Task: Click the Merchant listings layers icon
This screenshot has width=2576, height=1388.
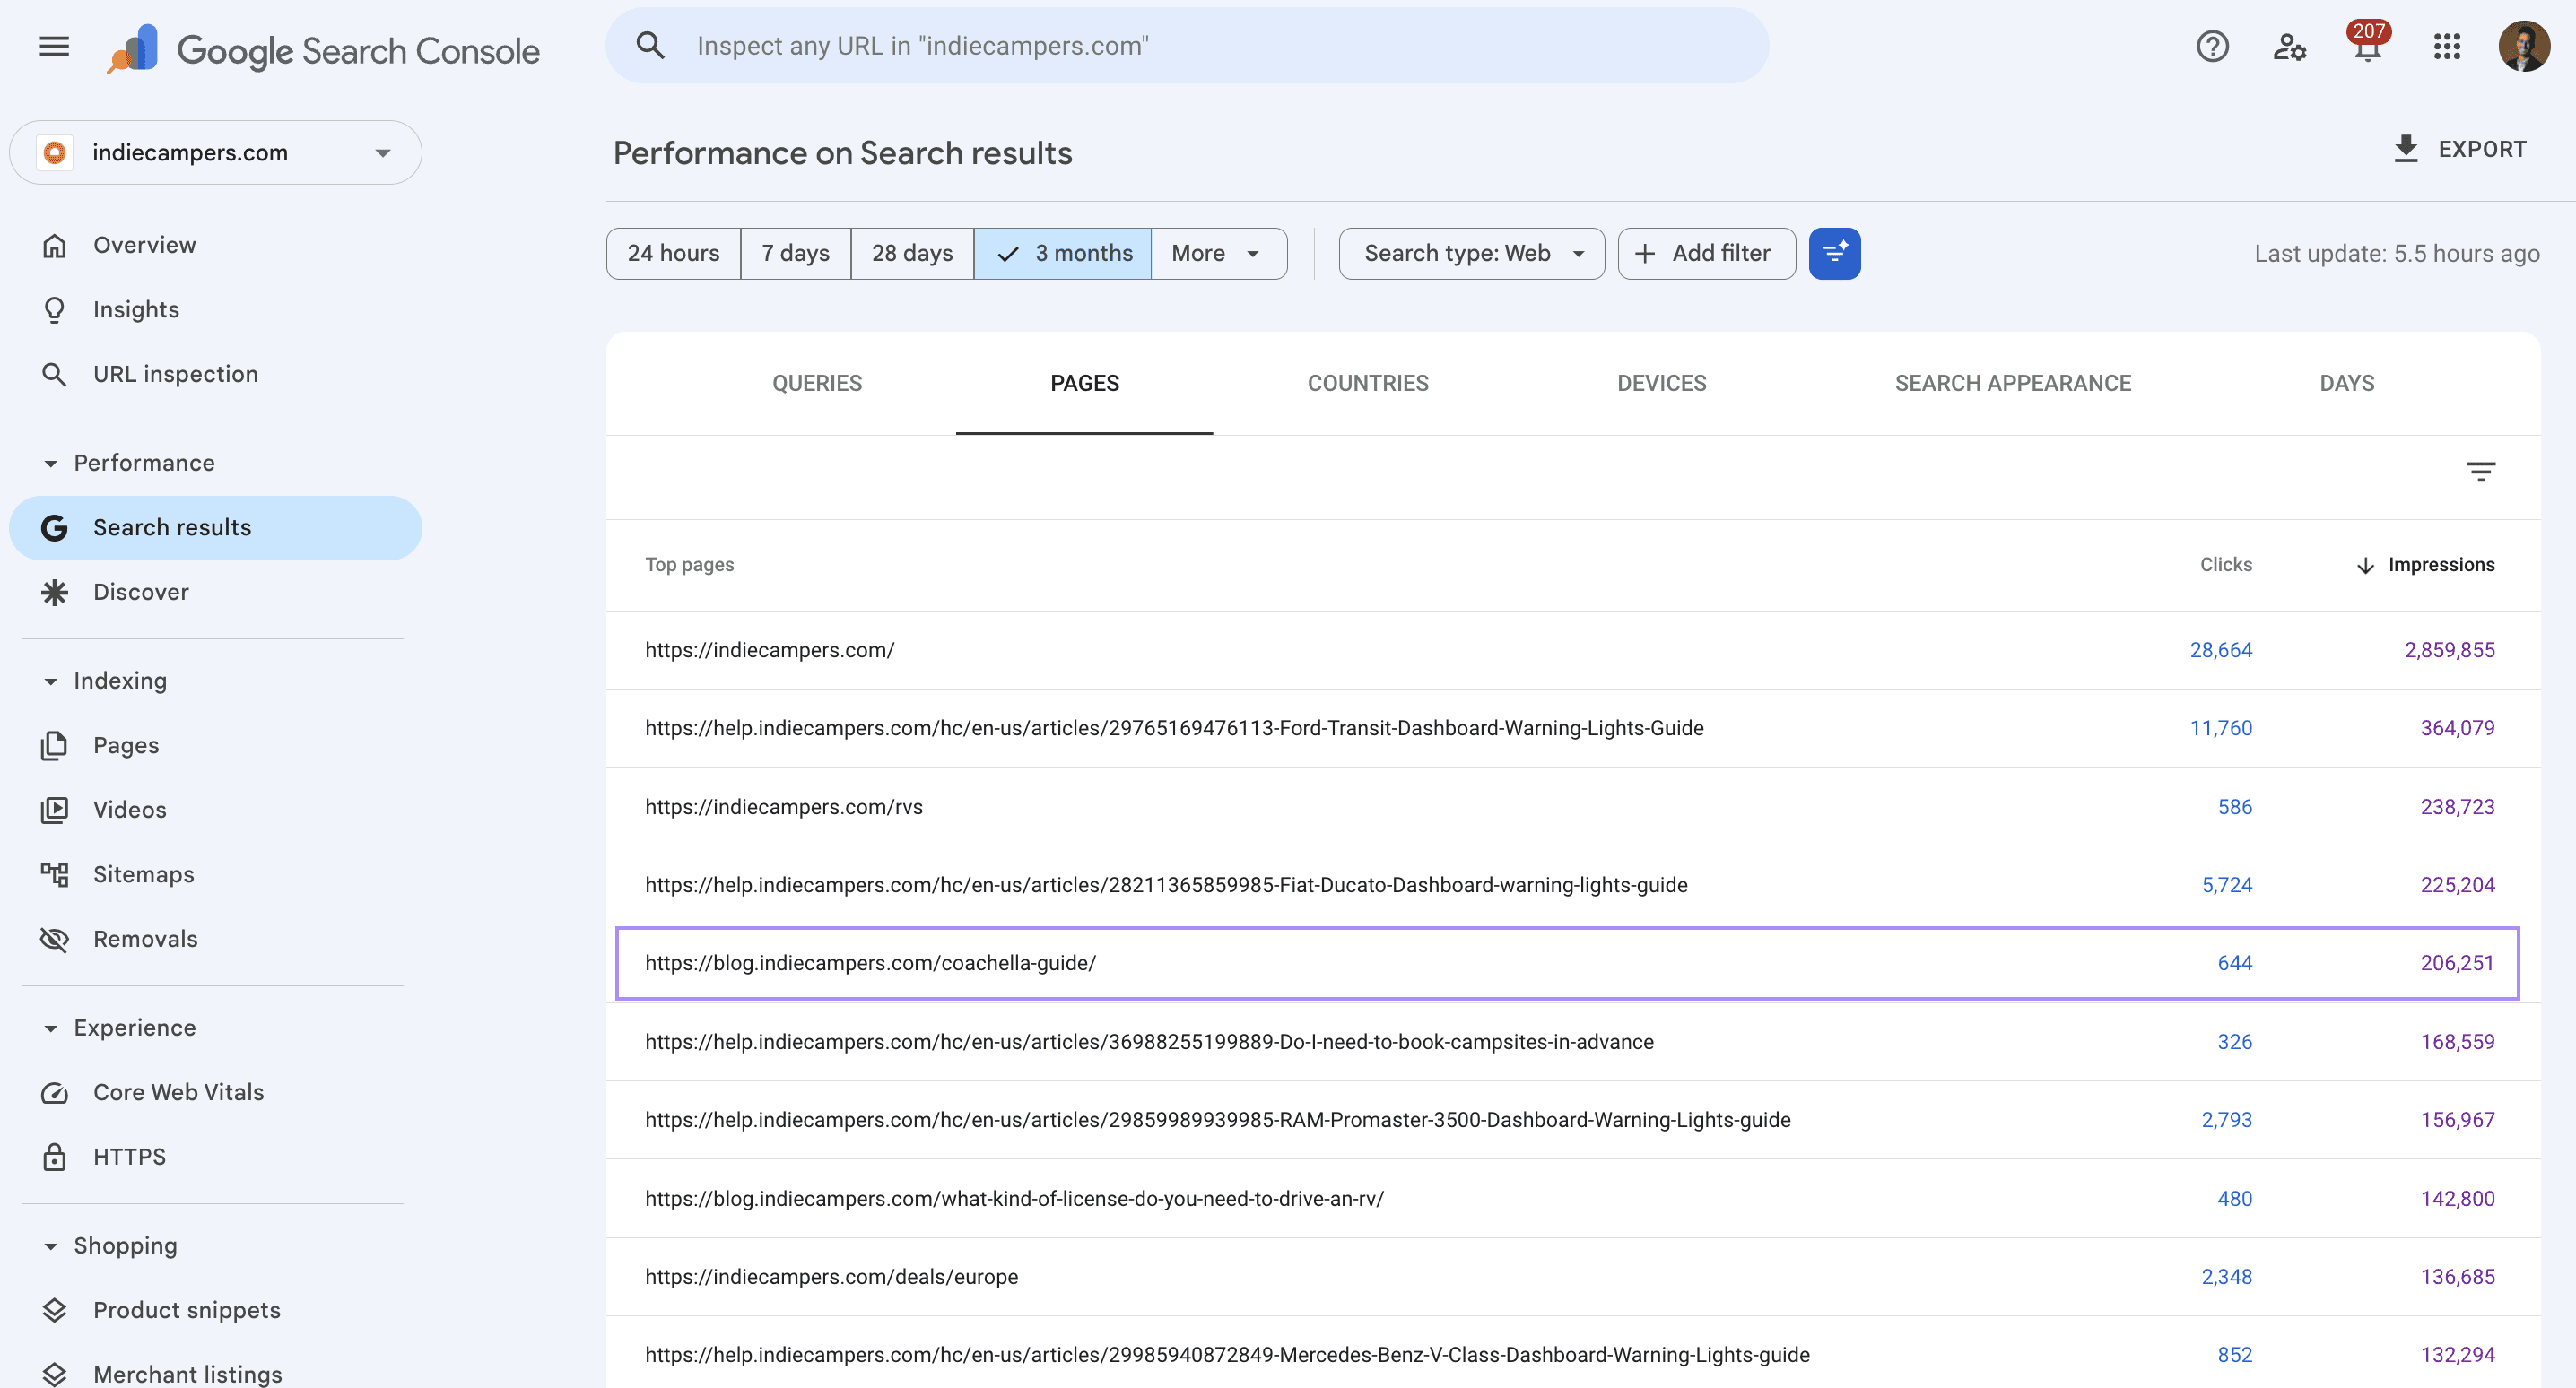Action: tap(54, 1375)
